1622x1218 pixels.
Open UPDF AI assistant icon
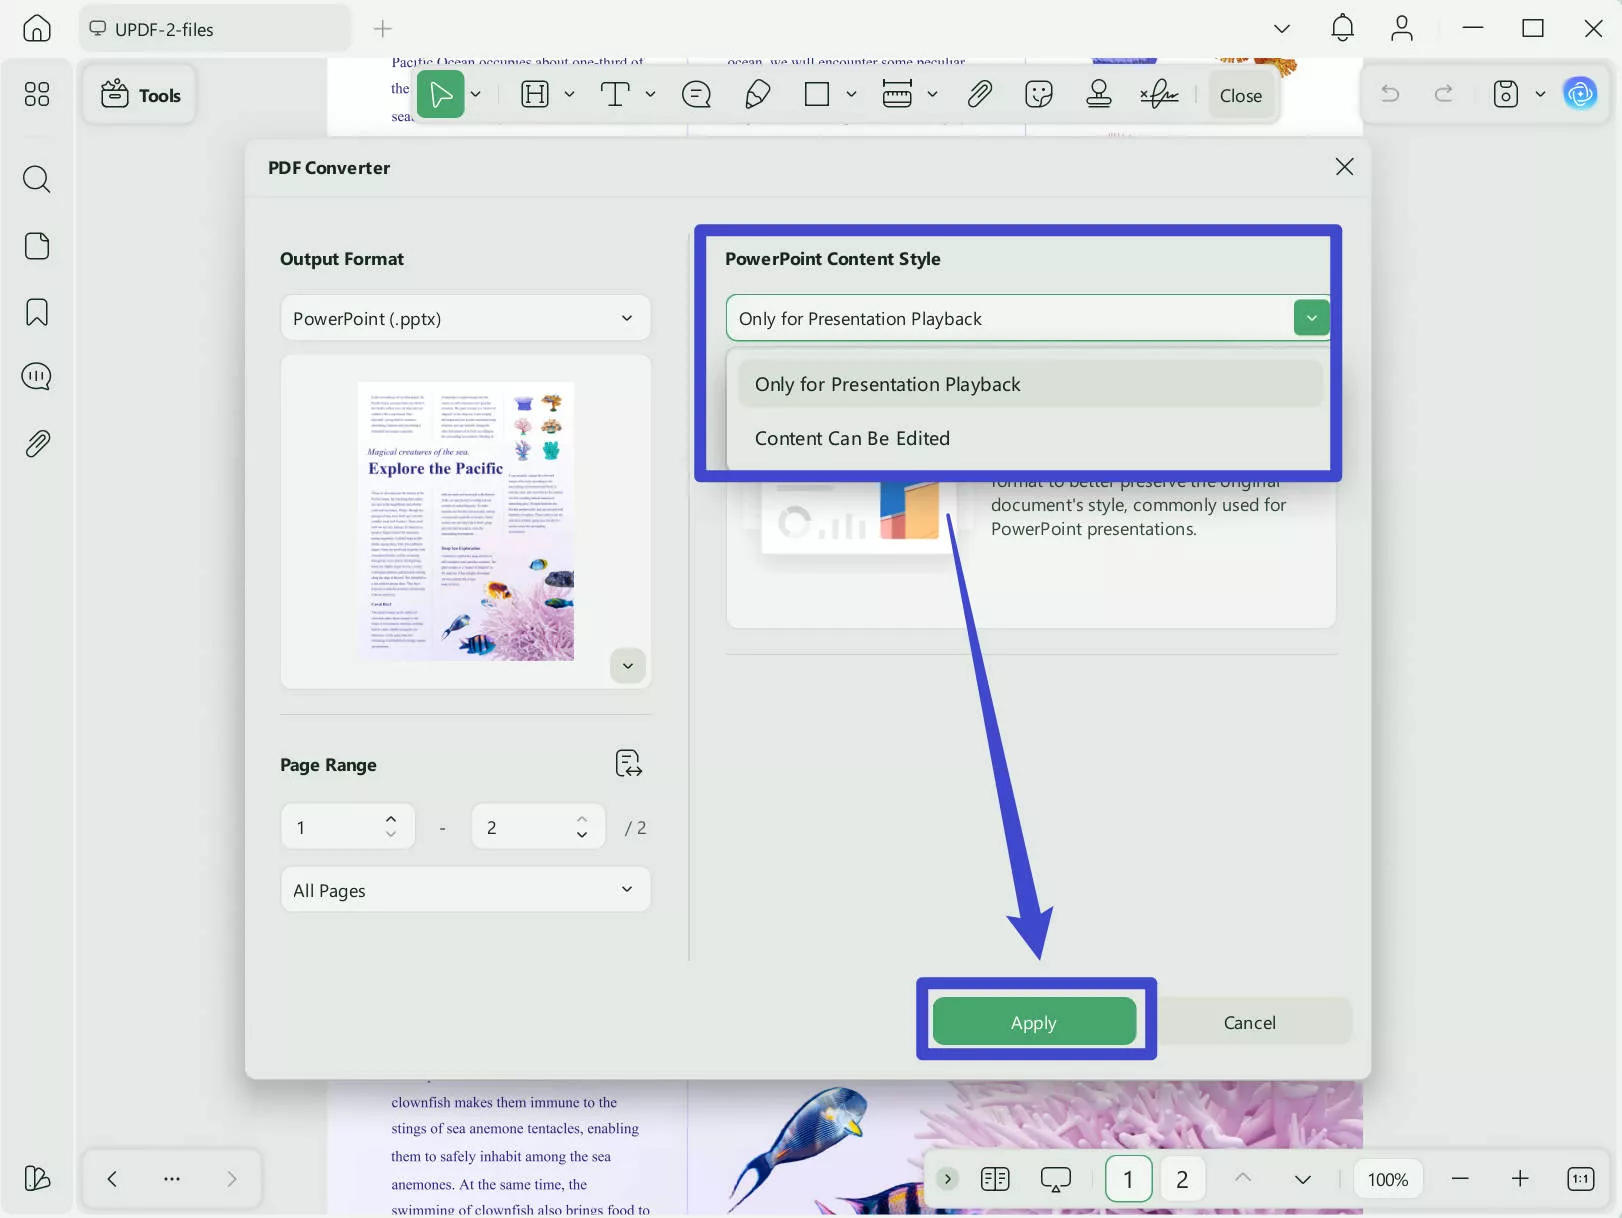(1580, 94)
